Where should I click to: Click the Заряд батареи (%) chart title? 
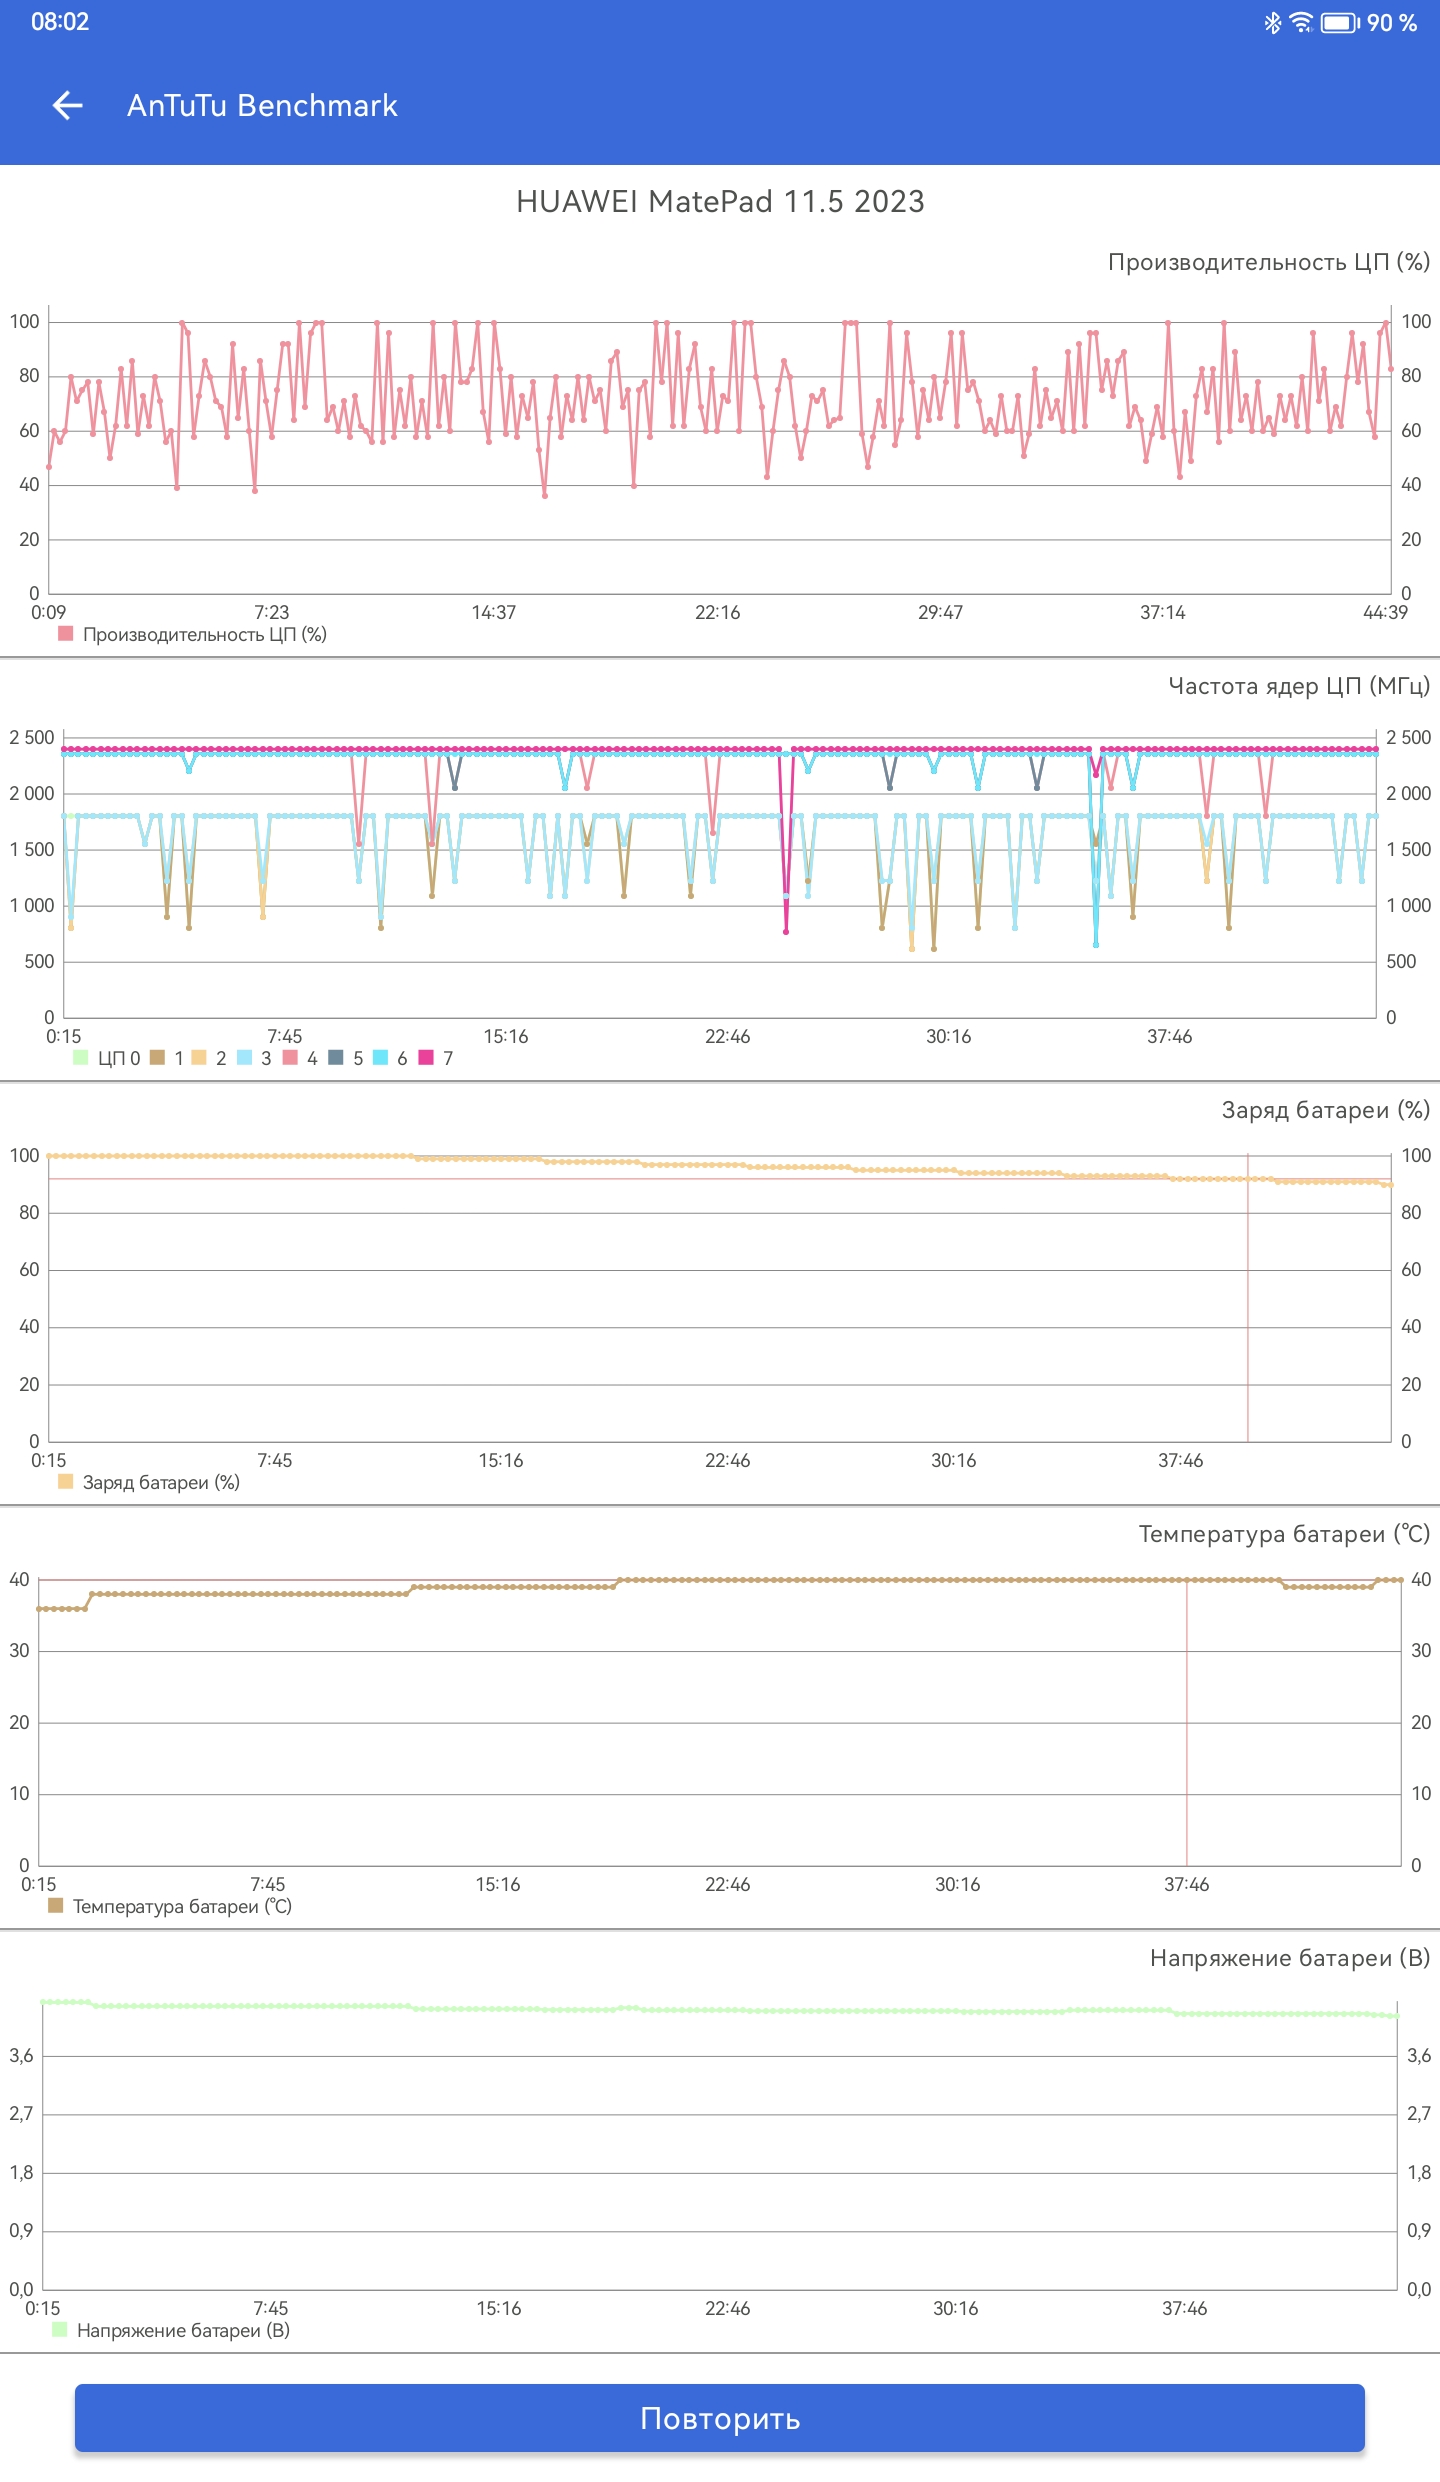[1326, 1110]
